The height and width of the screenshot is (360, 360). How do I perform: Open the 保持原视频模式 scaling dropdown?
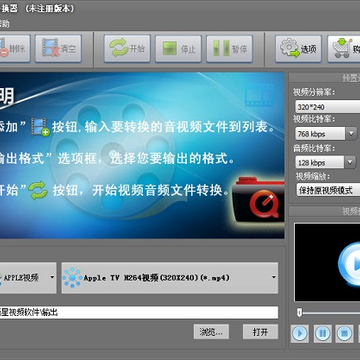pyautogui.click(x=328, y=190)
